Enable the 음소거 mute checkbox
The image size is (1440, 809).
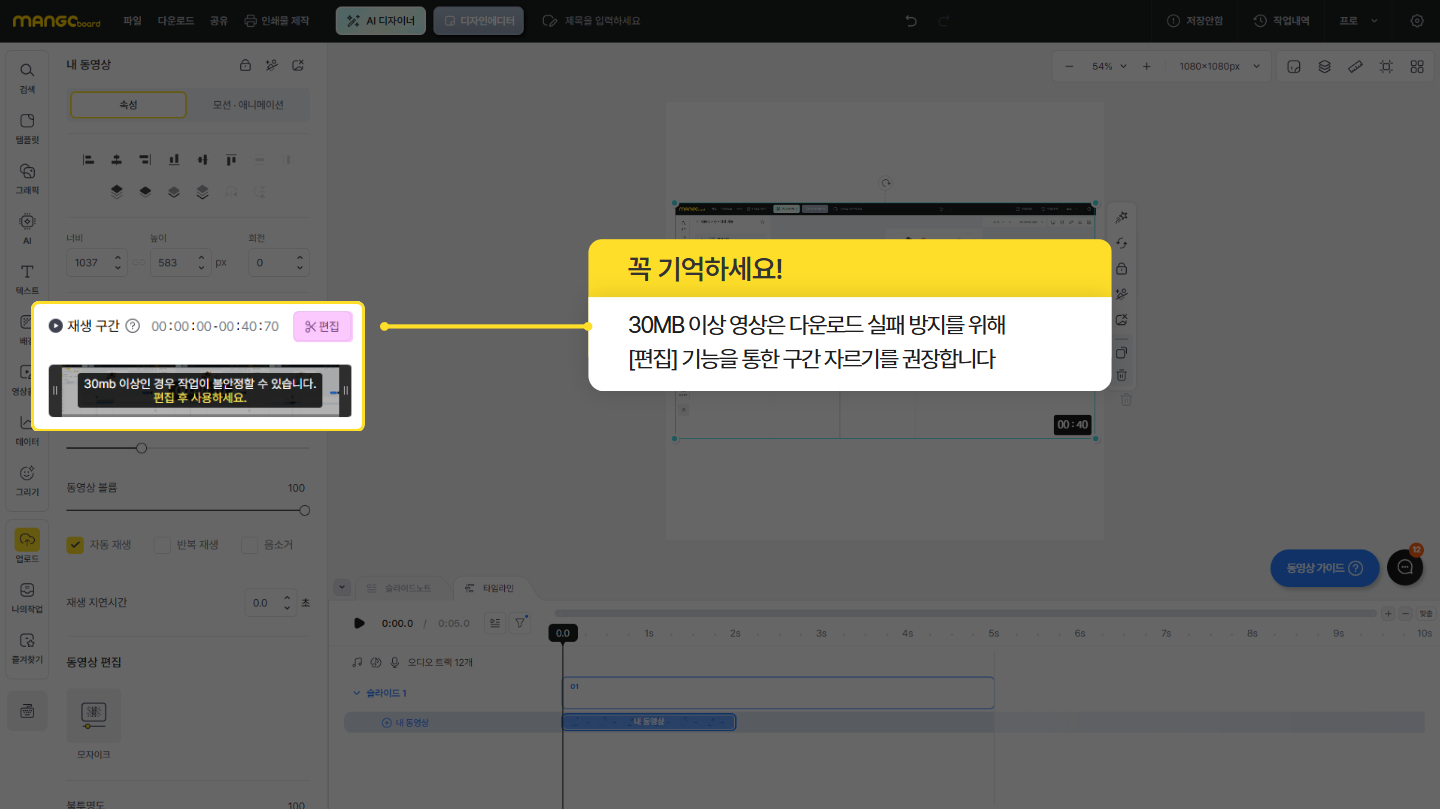[x=250, y=545]
